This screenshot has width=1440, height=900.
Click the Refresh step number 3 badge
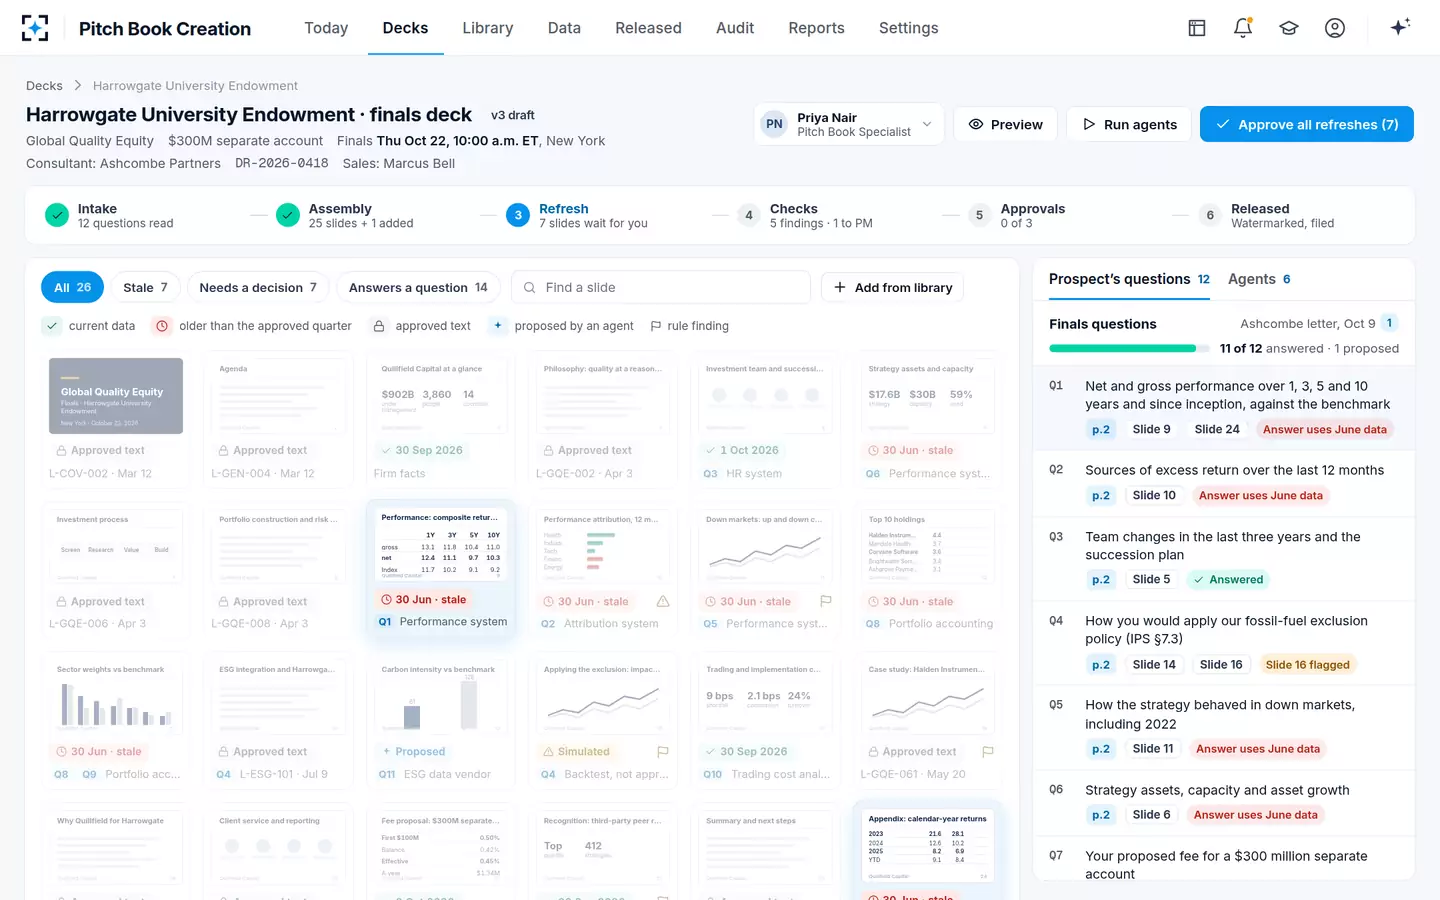click(x=518, y=215)
